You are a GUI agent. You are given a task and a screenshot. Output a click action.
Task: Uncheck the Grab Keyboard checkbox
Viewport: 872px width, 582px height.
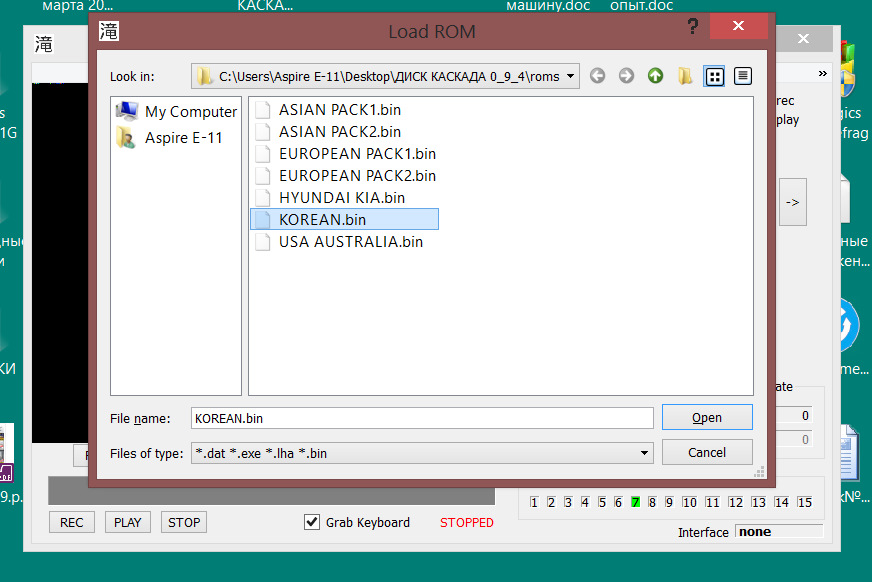coord(312,522)
